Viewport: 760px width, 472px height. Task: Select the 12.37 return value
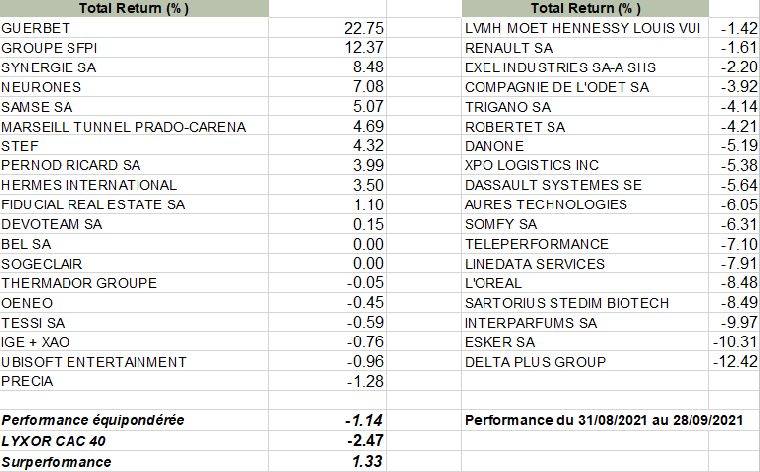click(364, 47)
